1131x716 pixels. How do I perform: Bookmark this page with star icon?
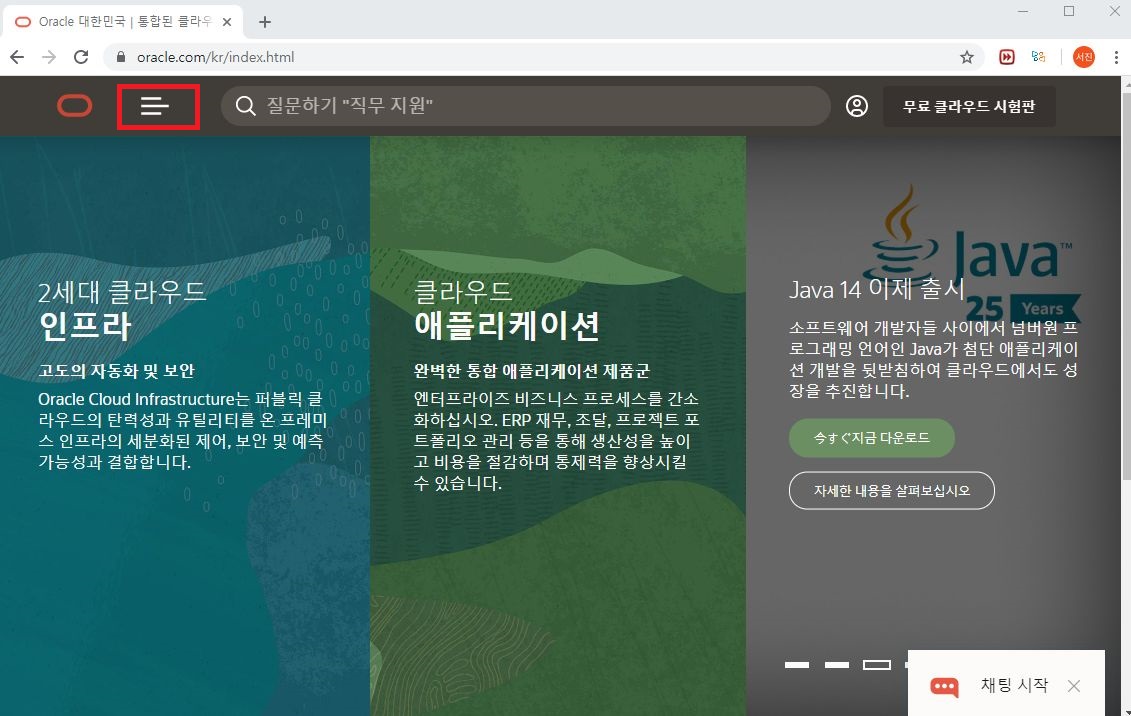click(967, 57)
